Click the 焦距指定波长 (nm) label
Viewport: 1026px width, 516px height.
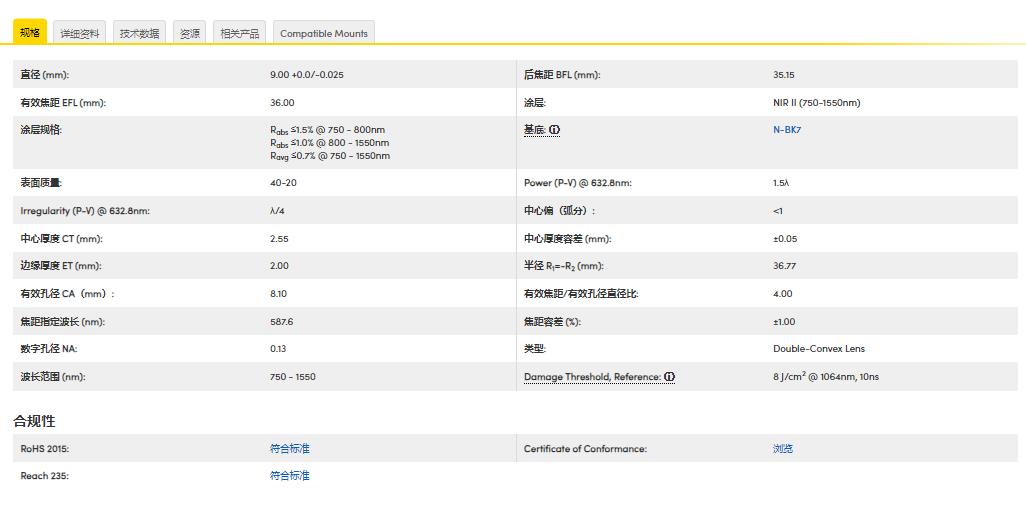pyautogui.click(x=62, y=322)
